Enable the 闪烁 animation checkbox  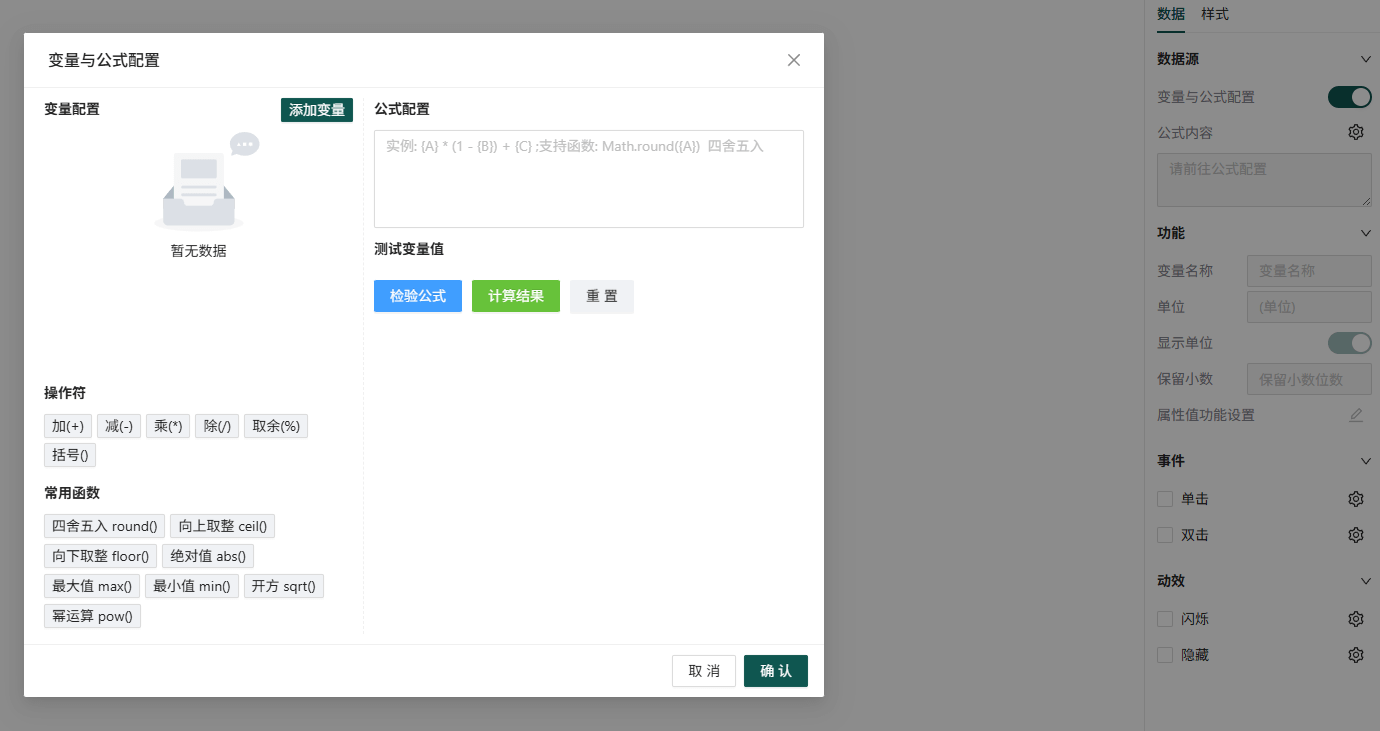pyautogui.click(x=1164, y=618)
